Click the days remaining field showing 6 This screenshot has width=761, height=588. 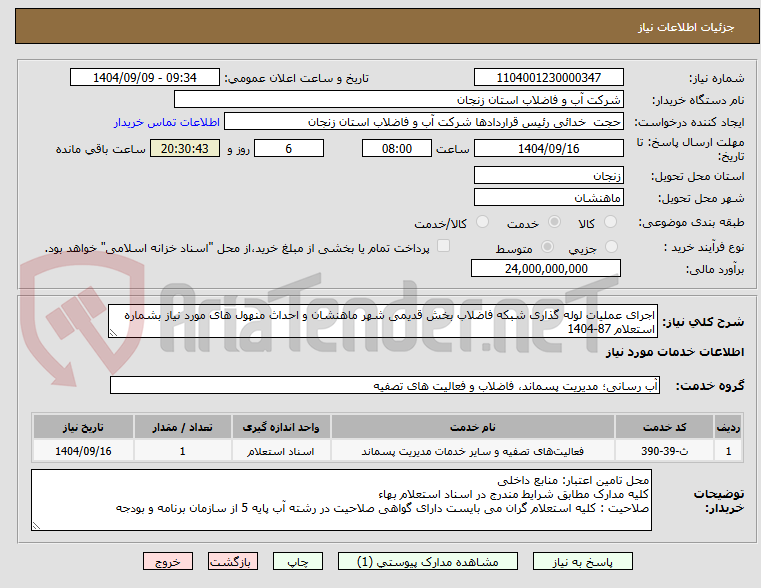coord(289,148)
